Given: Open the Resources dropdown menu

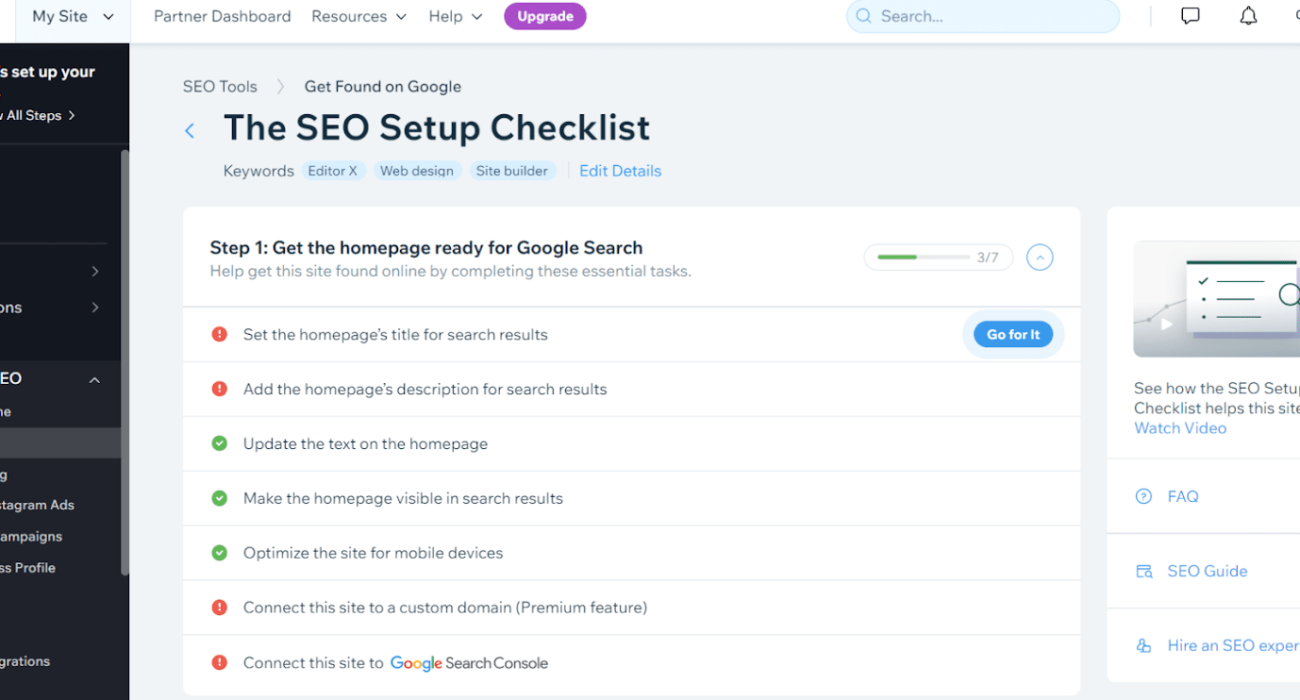Looking at the screenshot, I should tap(359, 16).
